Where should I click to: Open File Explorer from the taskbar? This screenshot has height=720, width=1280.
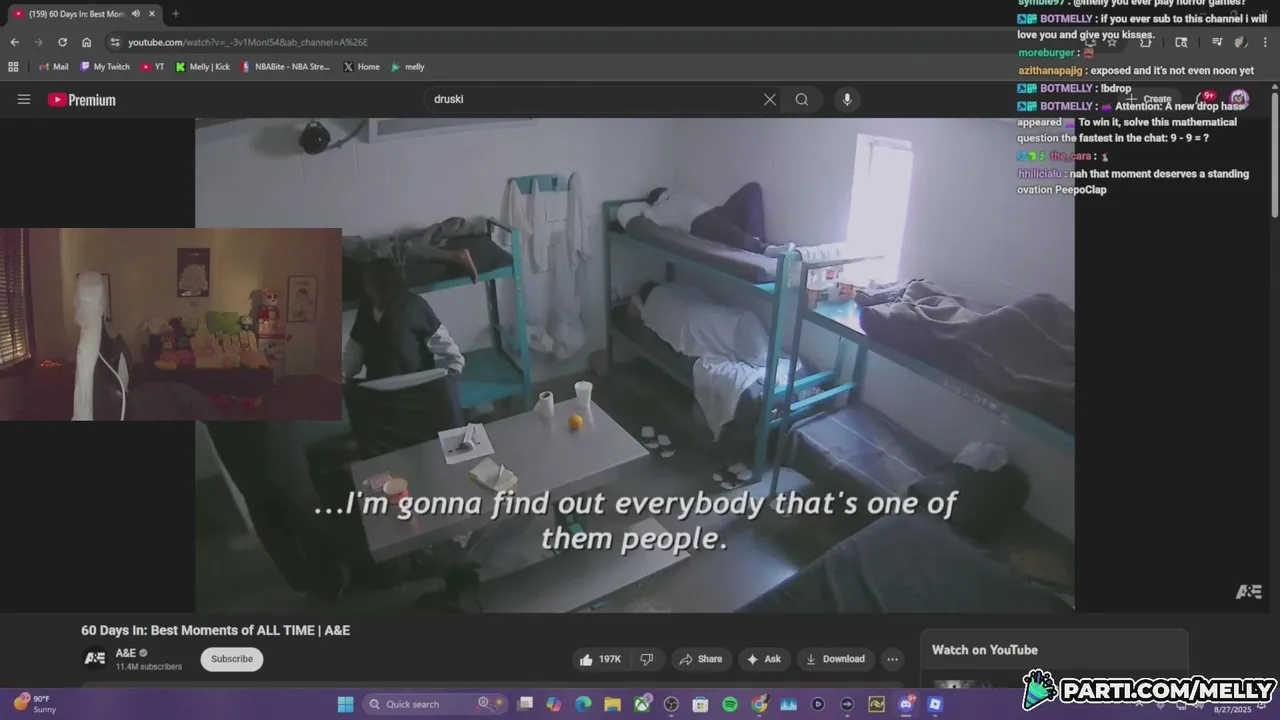point(612,704)
